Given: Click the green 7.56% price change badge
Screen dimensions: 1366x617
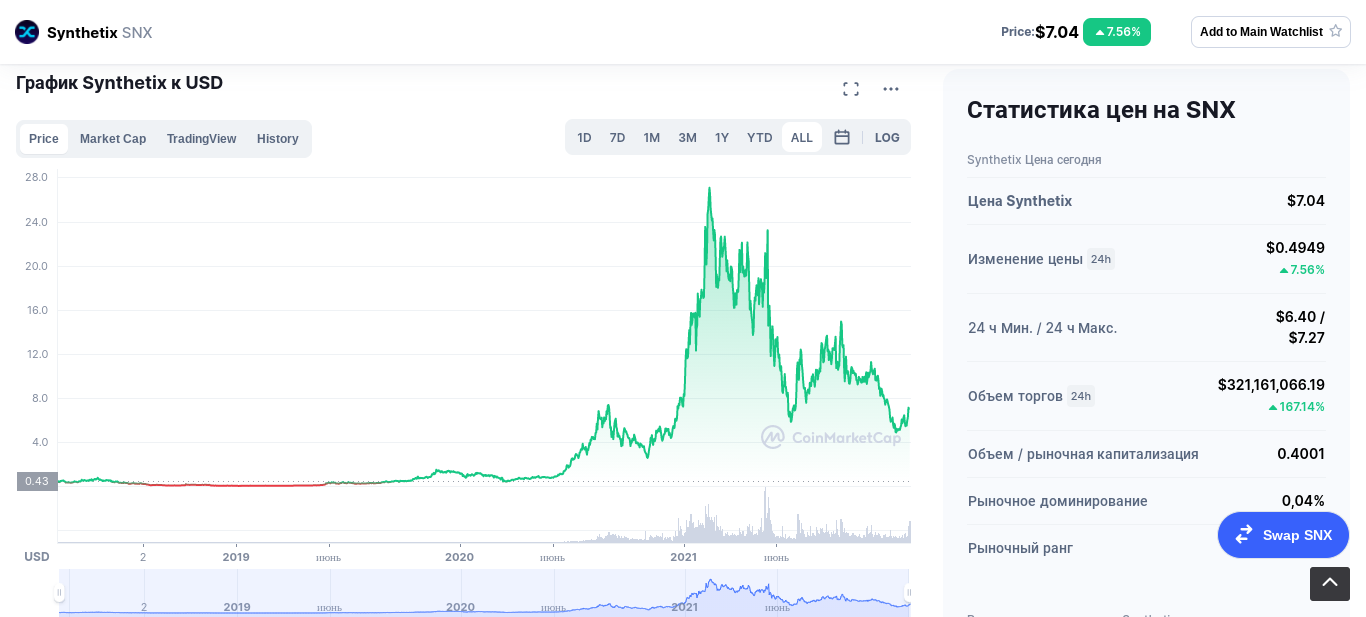Looking at the screenshot, I should pyautogui.click(x=1117, y=32).
